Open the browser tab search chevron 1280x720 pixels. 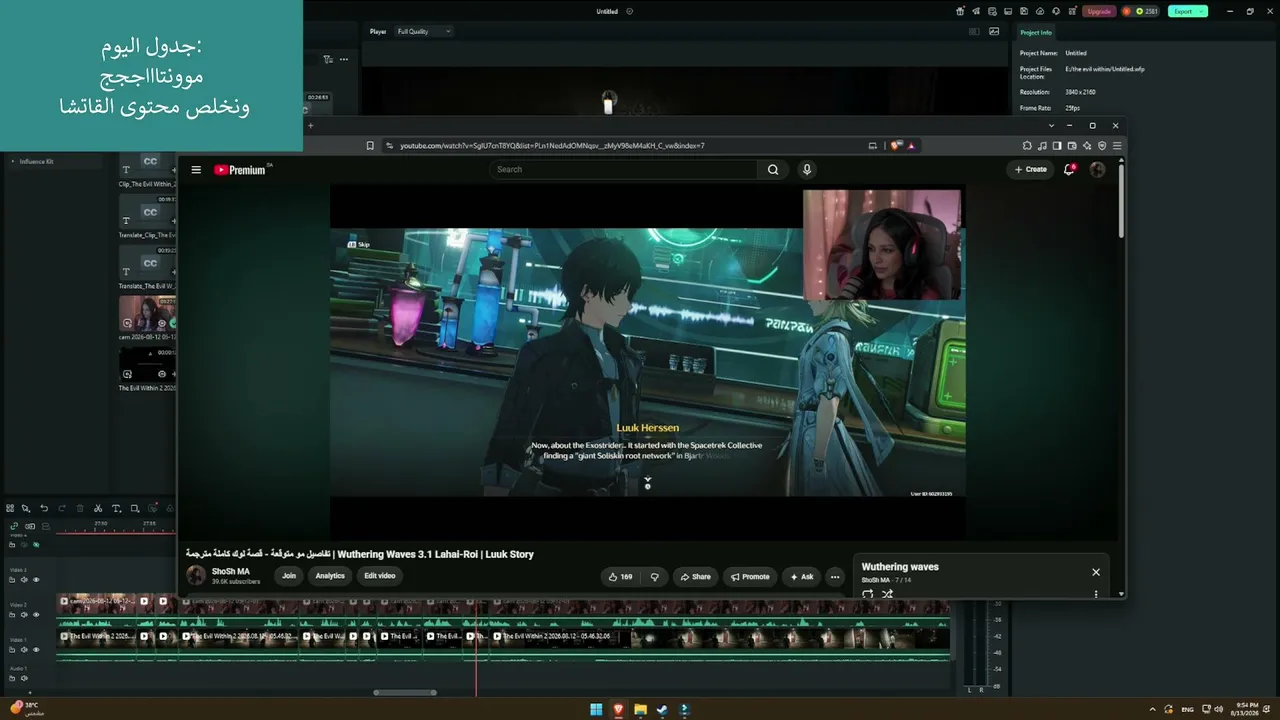1051,126
